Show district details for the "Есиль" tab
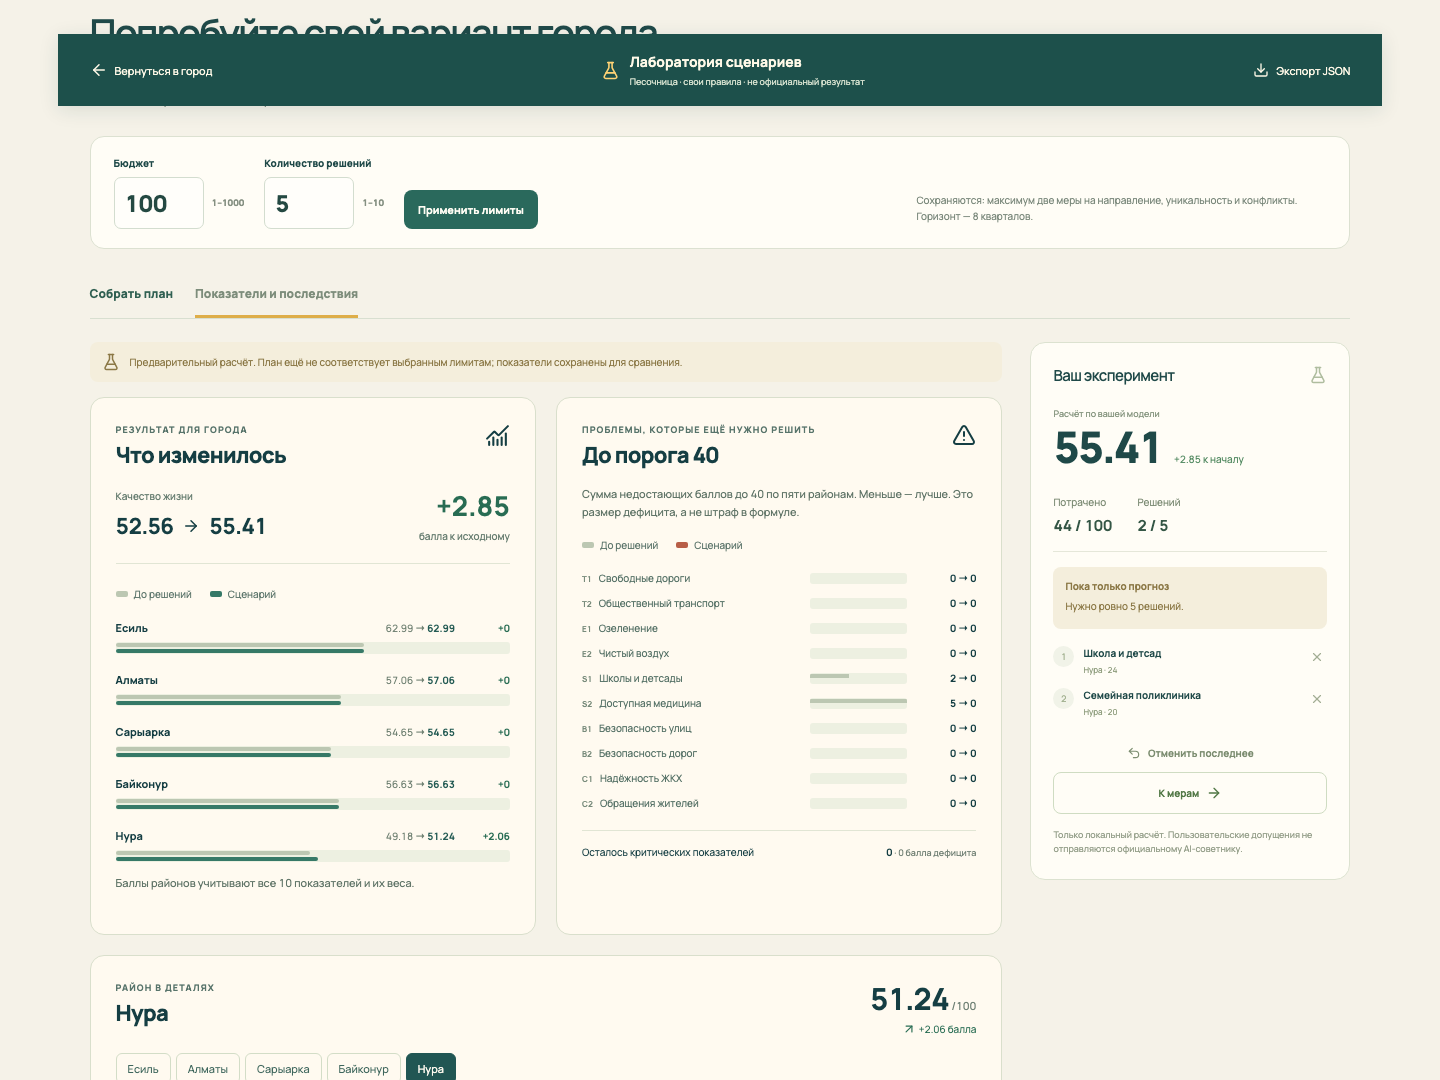1440x1080 pixels. (x=143, y=1068)
